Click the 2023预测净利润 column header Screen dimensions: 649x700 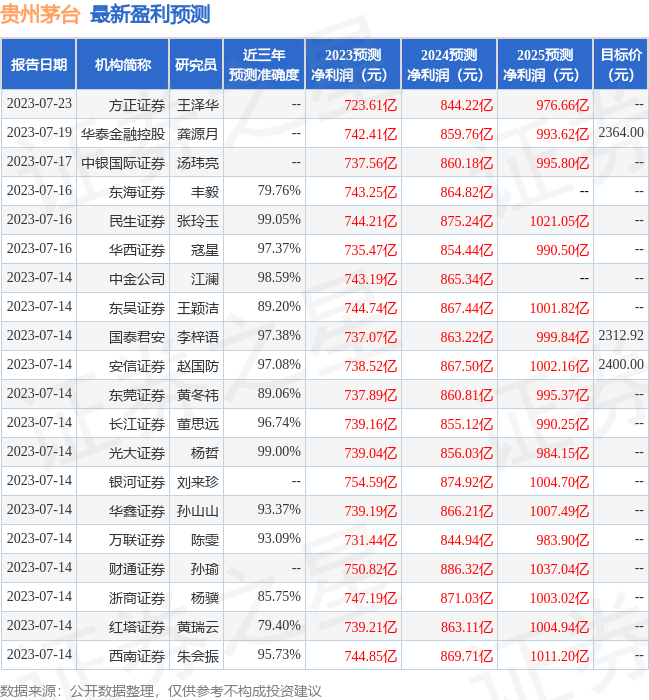[x=353, y=65]
